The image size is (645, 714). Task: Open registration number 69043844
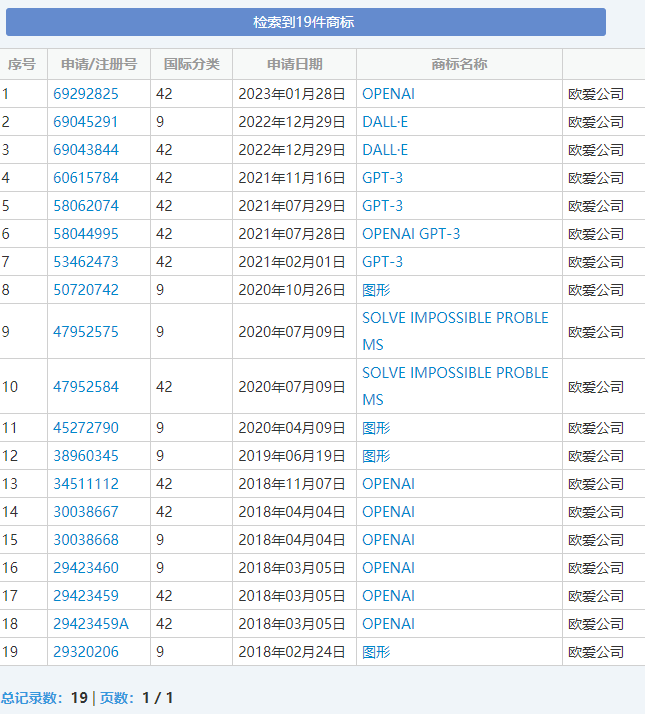pyautogui.click(x=86, y=150)
